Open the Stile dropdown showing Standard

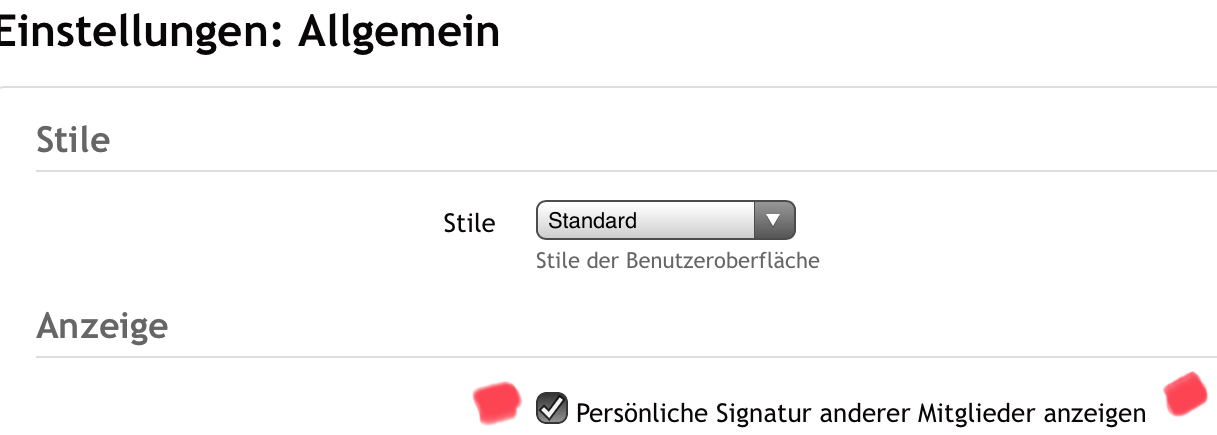pos(665,220)
